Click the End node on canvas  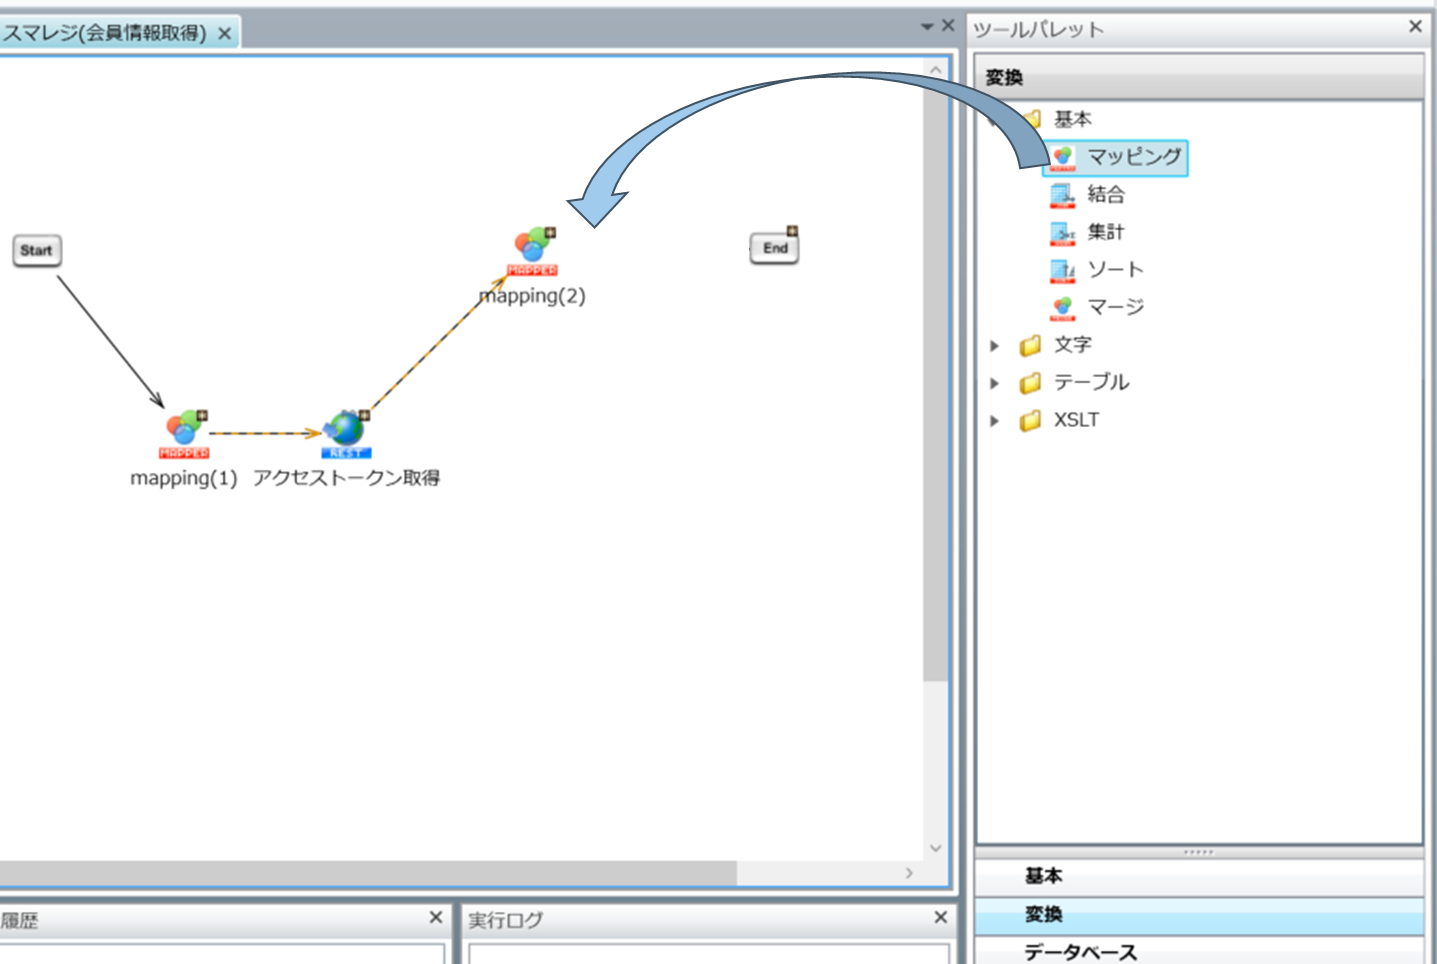[775, 247]
